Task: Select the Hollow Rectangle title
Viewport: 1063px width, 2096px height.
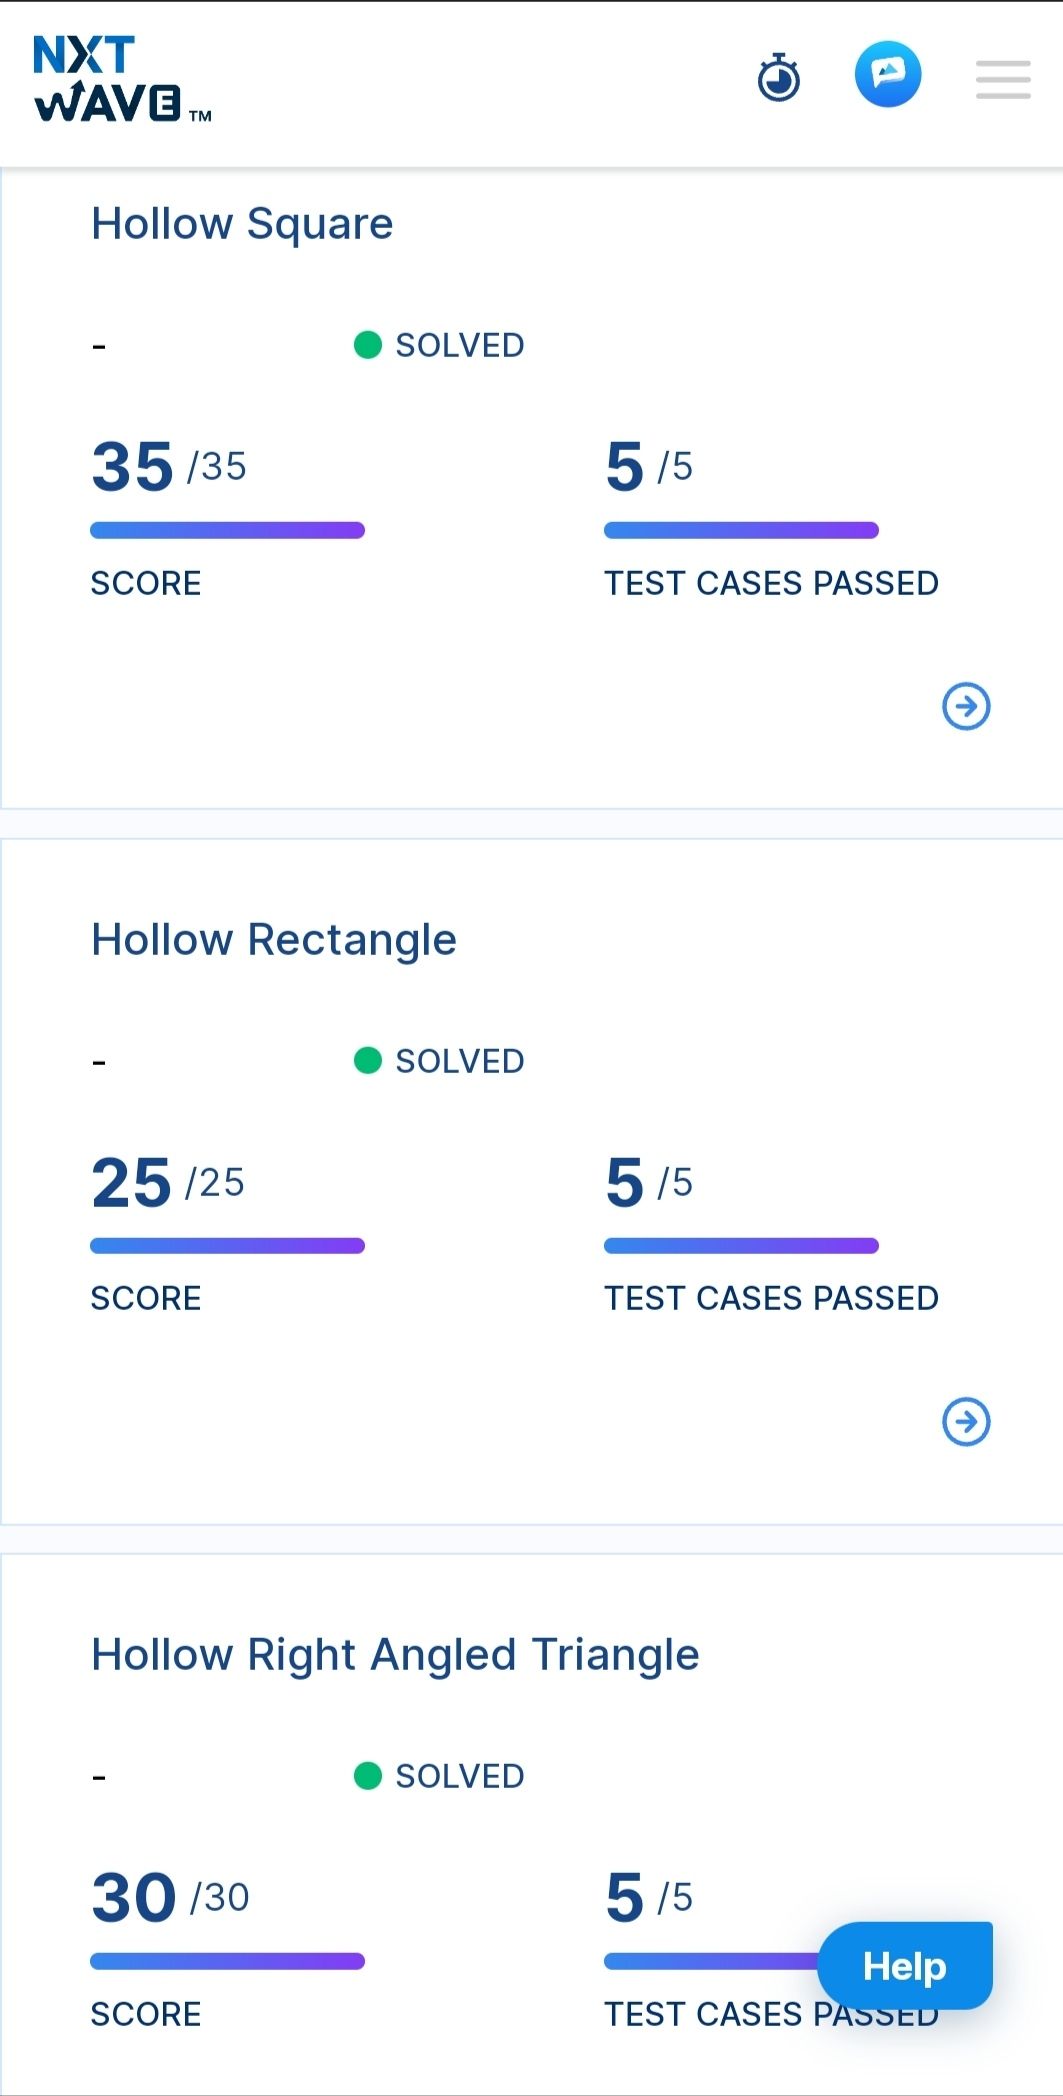Action: [x=274, y=940]
